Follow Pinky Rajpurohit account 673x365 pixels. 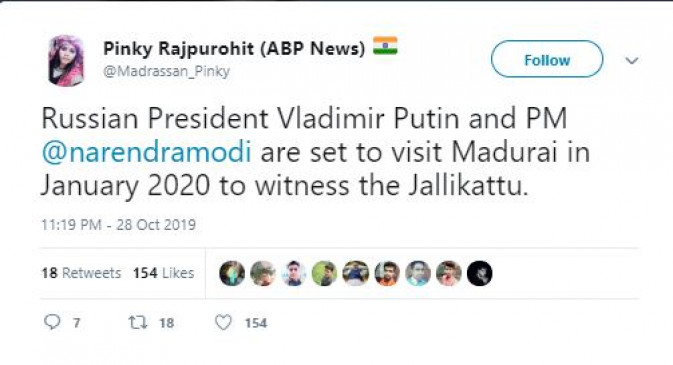click(x=547, y=59)
